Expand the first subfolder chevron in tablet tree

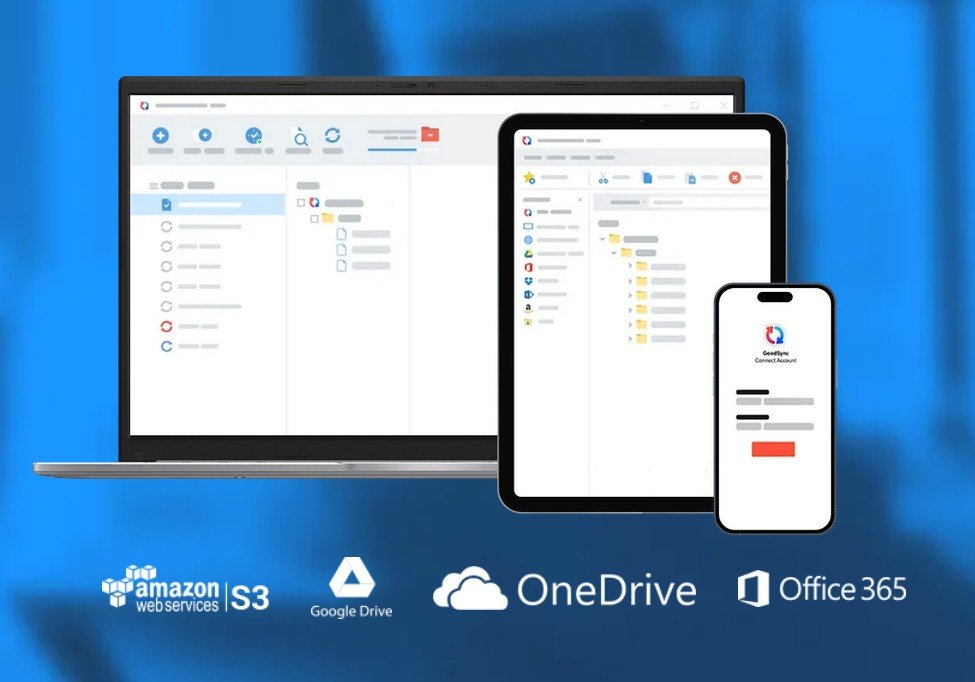pyautogui.click(x=630, y=267)
